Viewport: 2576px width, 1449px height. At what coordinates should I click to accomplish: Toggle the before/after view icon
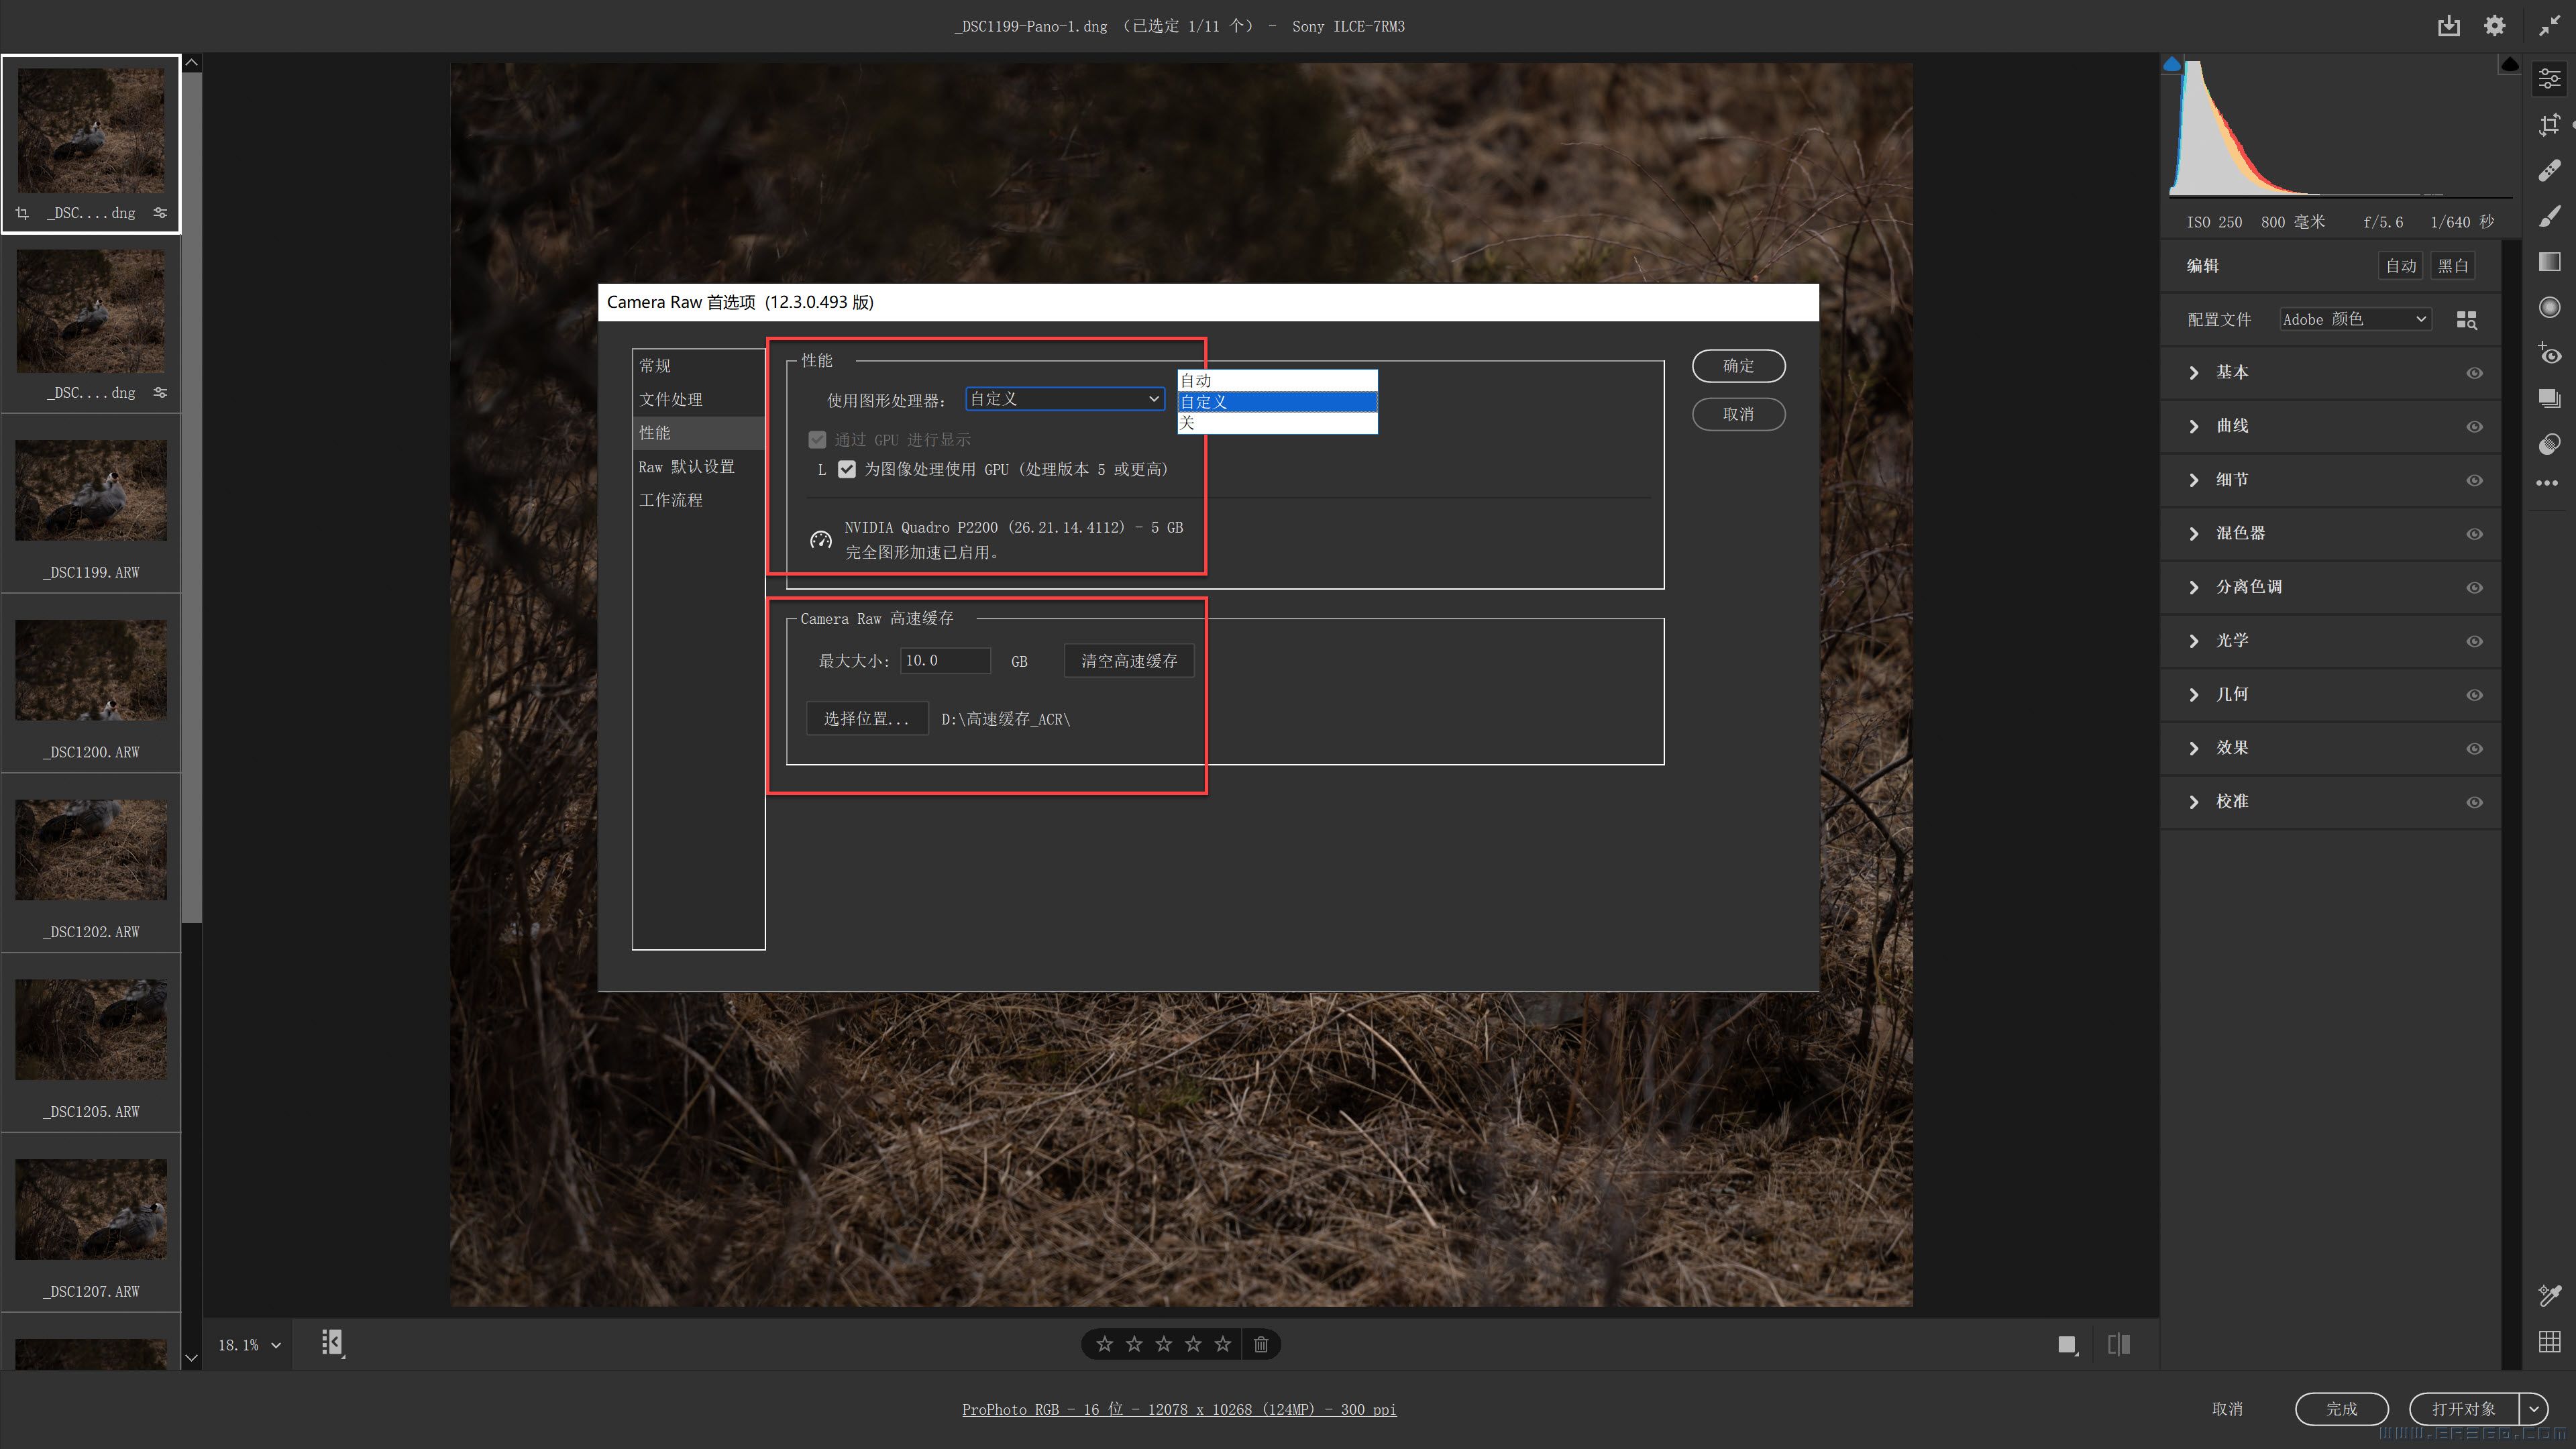click(x=2118, y=1344)
